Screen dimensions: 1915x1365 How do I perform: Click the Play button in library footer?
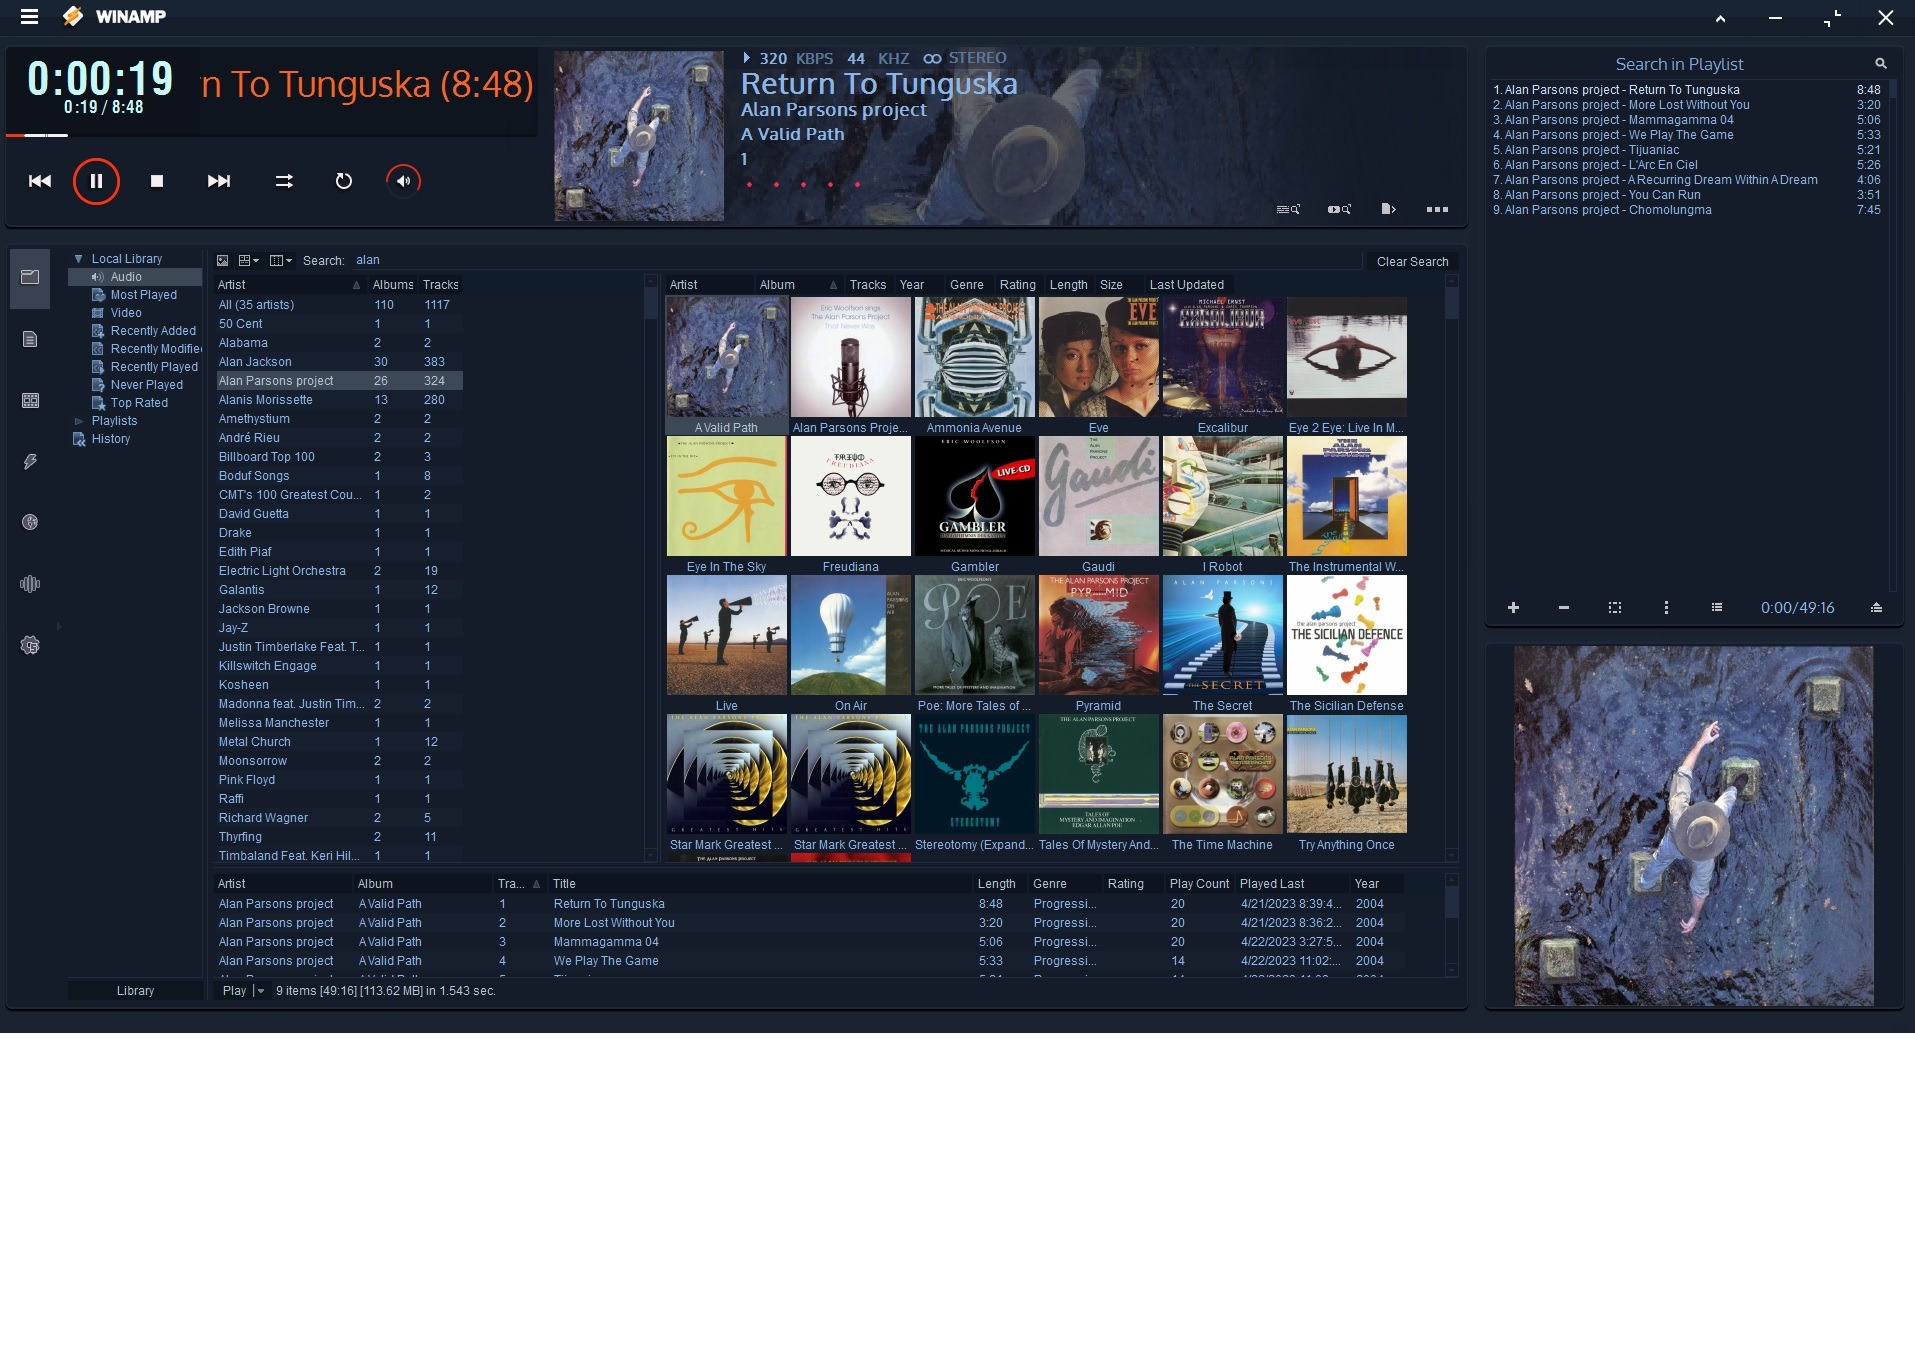pyautogui.click(x=234, y=991)
